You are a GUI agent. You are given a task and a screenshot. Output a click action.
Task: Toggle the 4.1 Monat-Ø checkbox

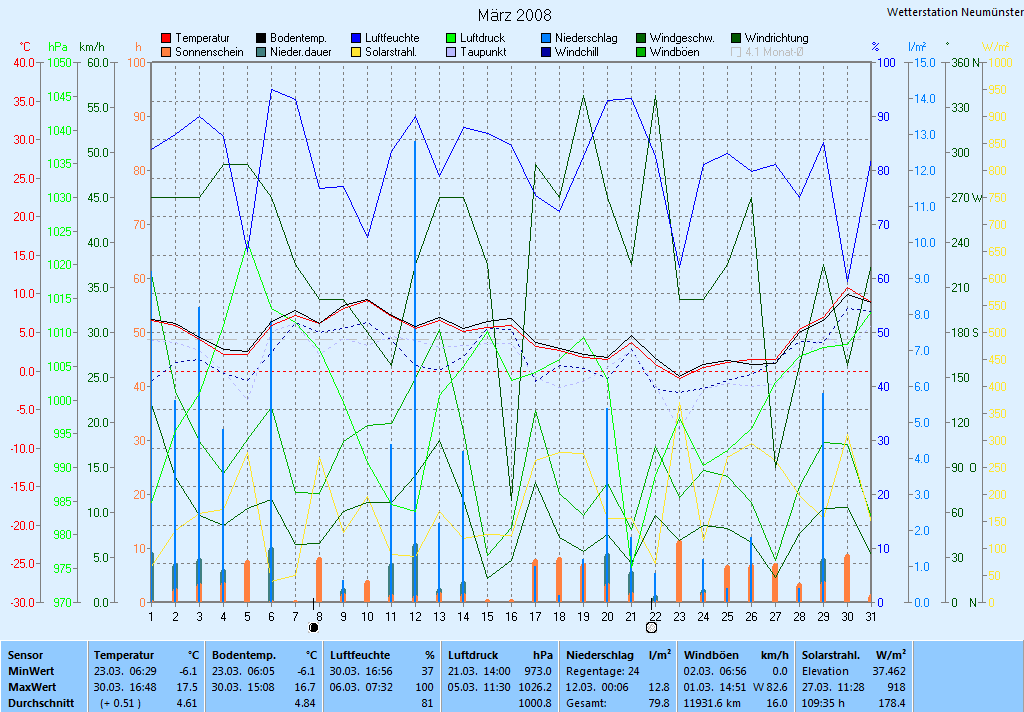(736, 52)
